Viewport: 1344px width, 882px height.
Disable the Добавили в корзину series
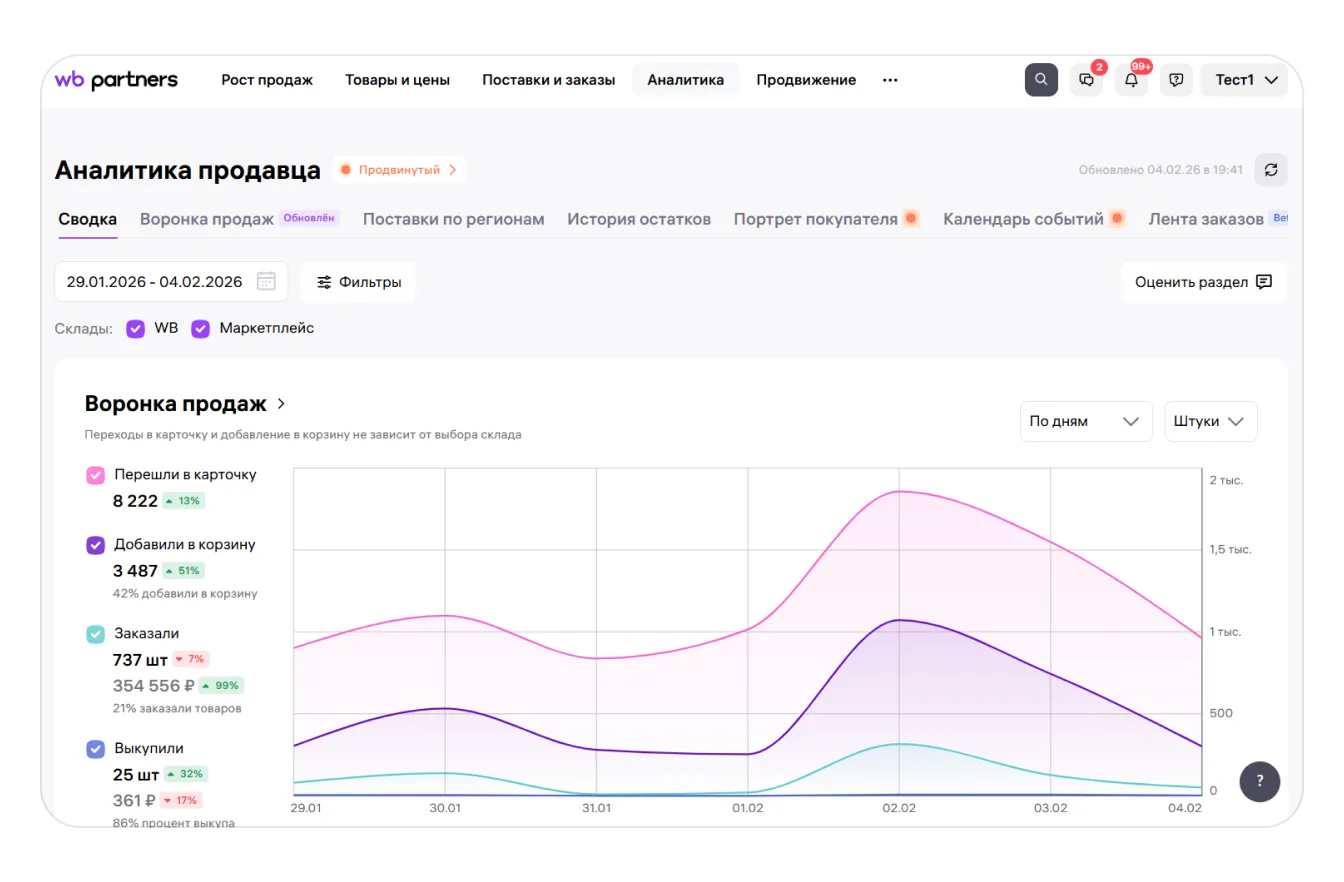click(x=96, y=545)
